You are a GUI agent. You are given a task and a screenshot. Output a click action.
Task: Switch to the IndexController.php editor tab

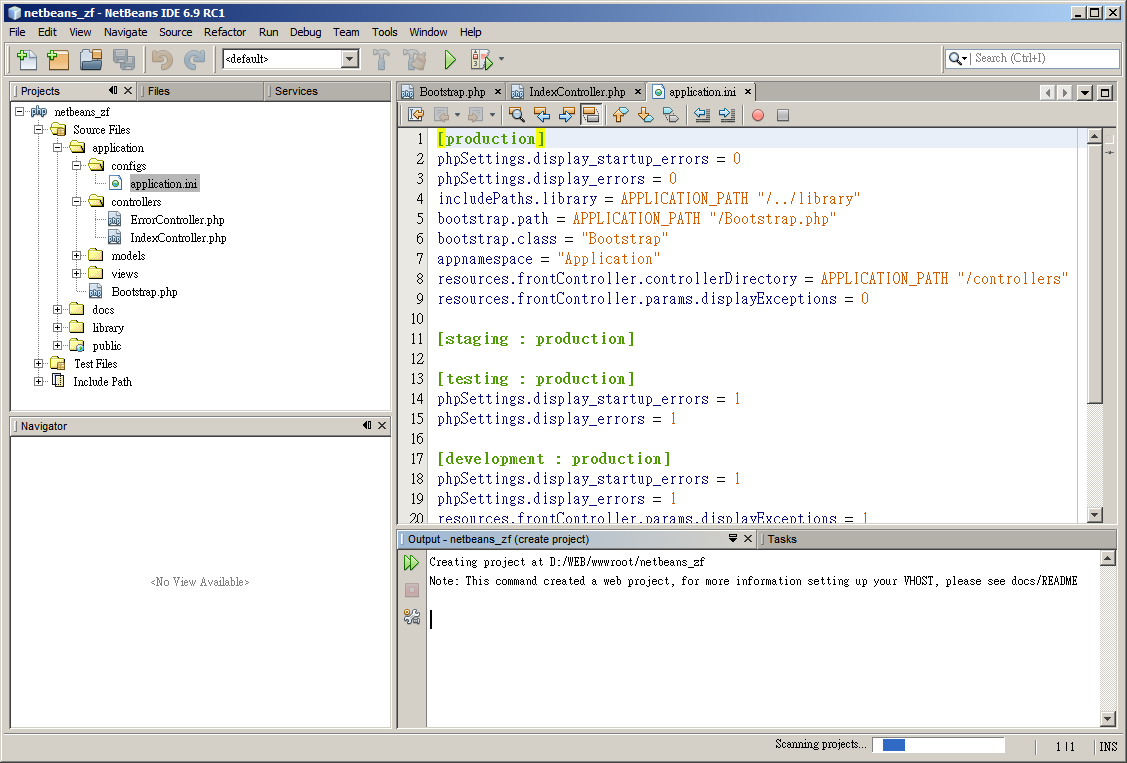click(x=577, y=92)
